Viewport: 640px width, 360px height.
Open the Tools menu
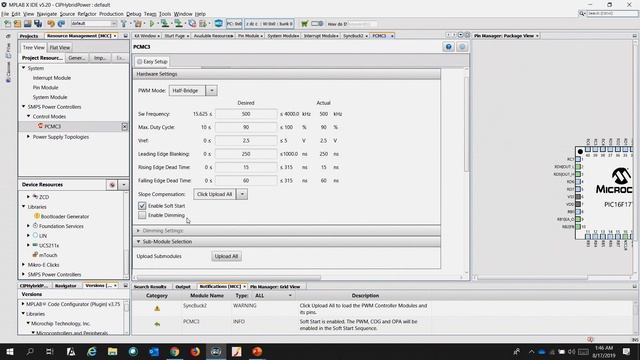point(165,14)
